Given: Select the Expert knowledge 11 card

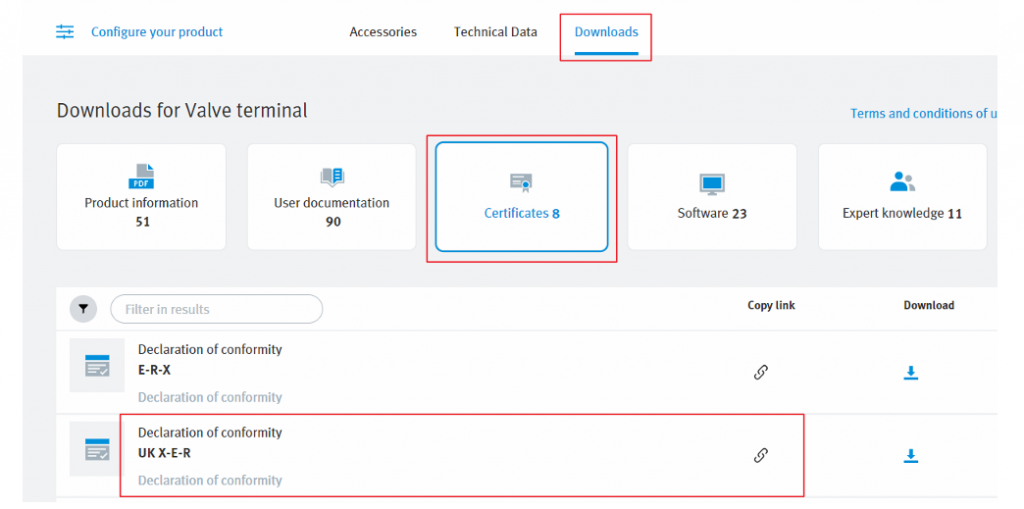Looking at the screenshot, I should [903, 197].
